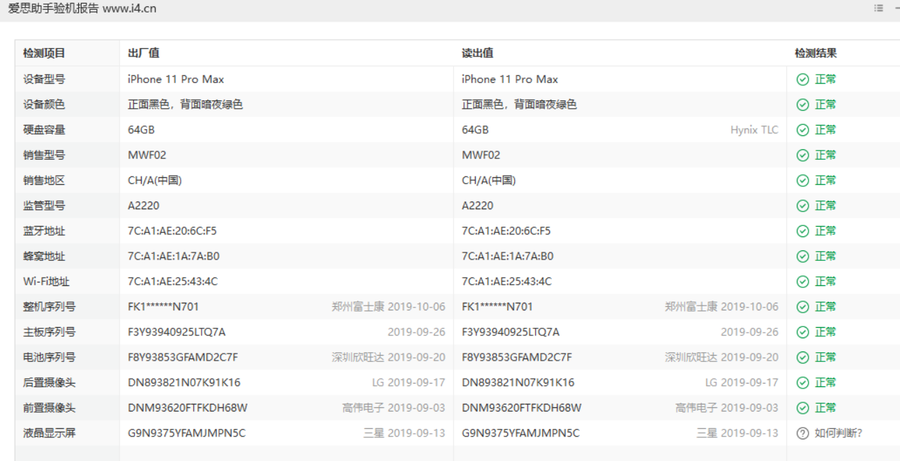
Task: Click 7C:A1:AE:1A:7A:B0 in 读出值 column
Action: (507, 256)
